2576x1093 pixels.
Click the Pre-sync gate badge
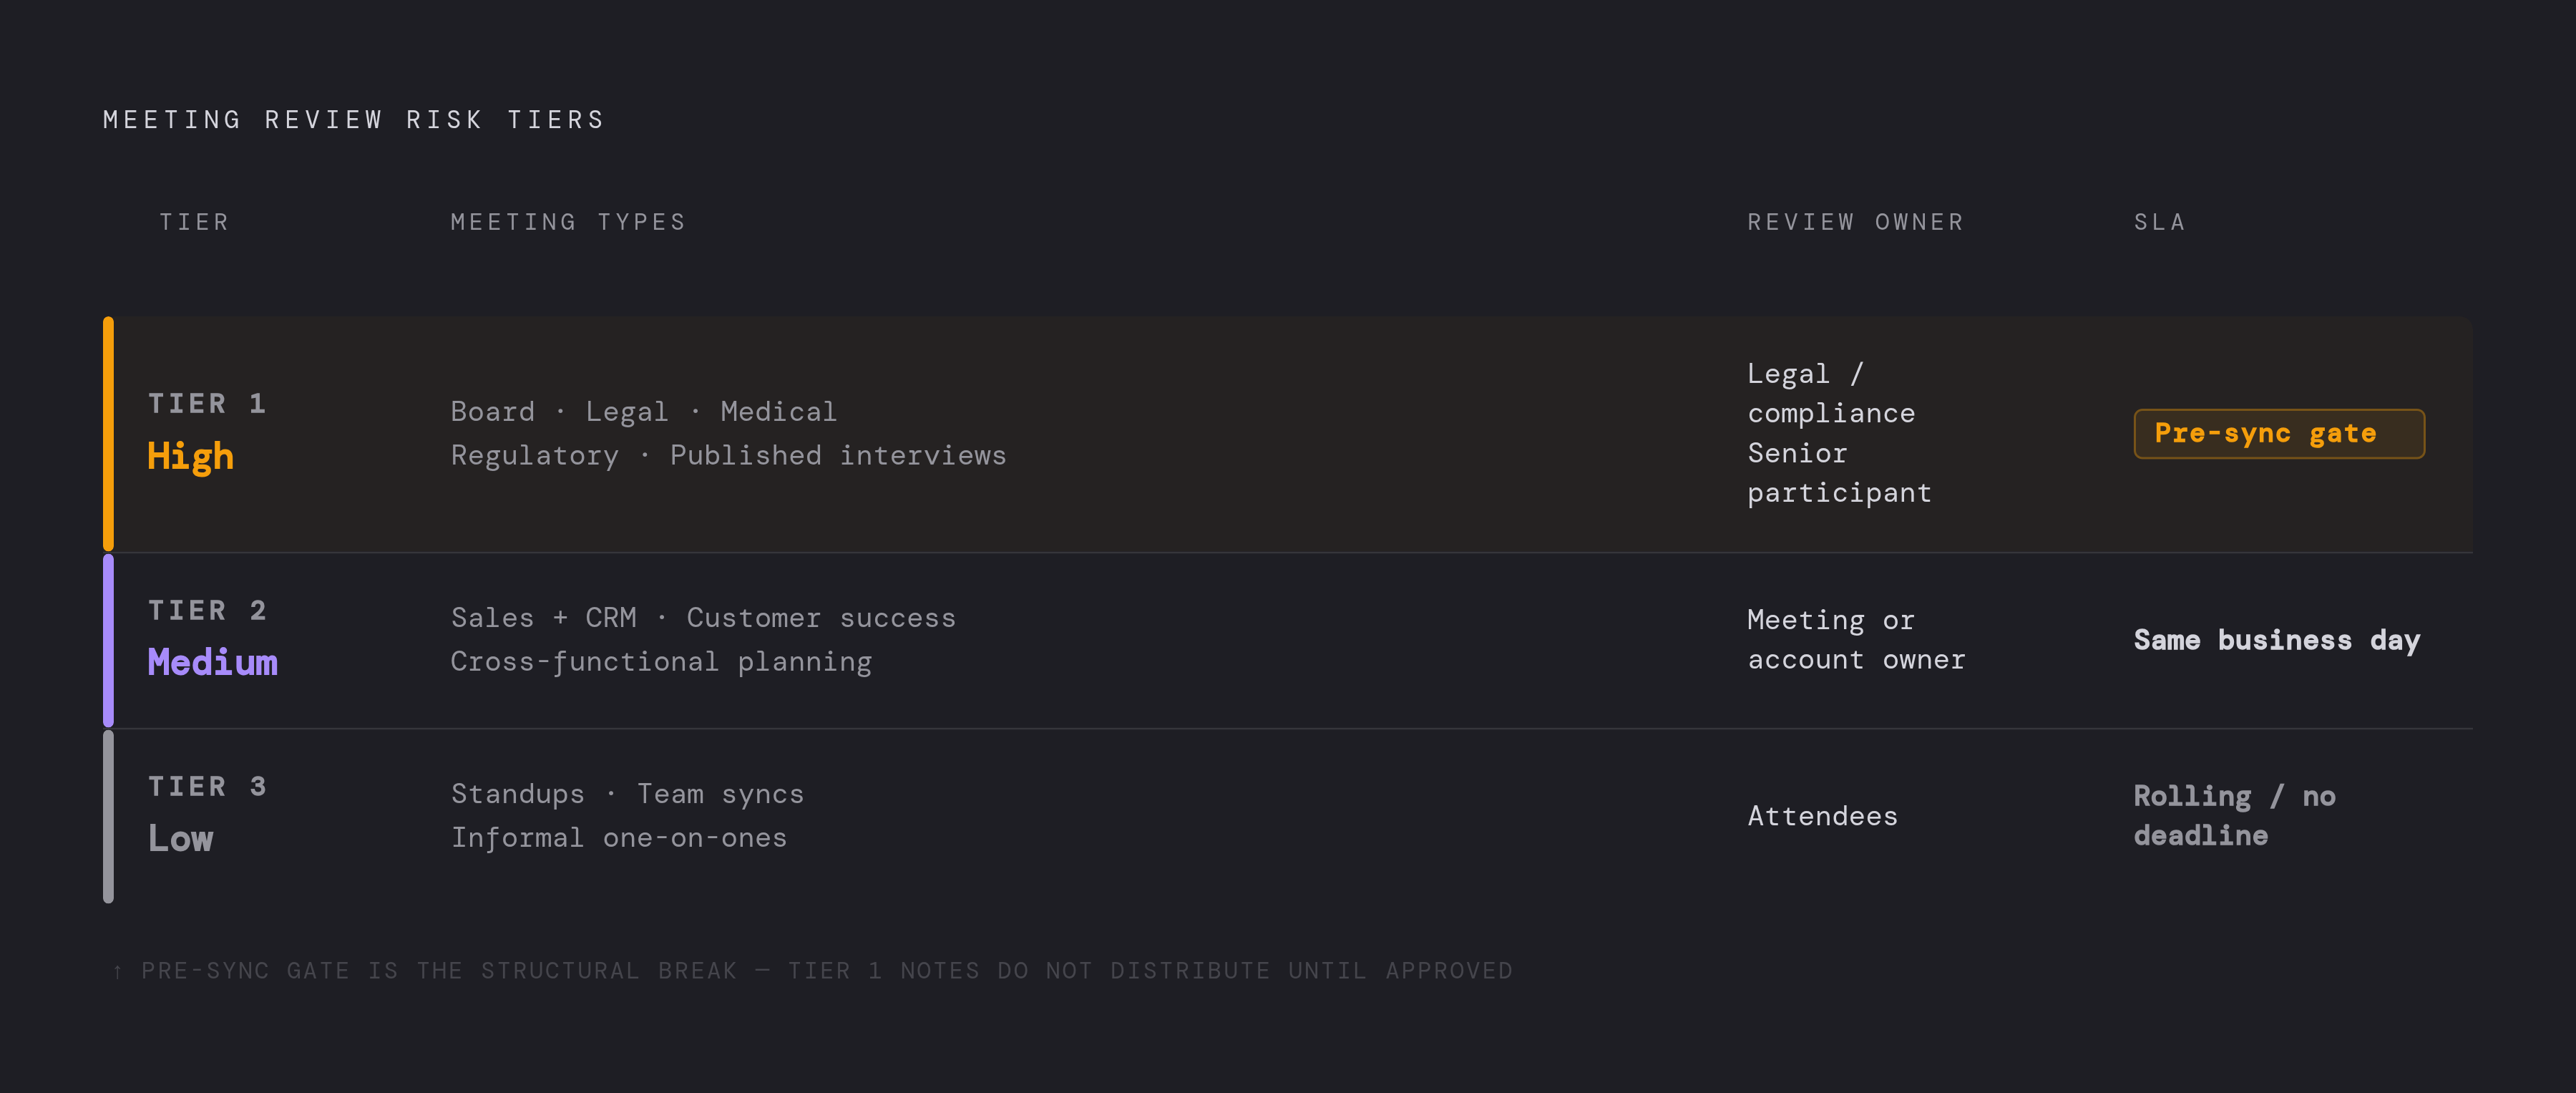(2278, 434)
